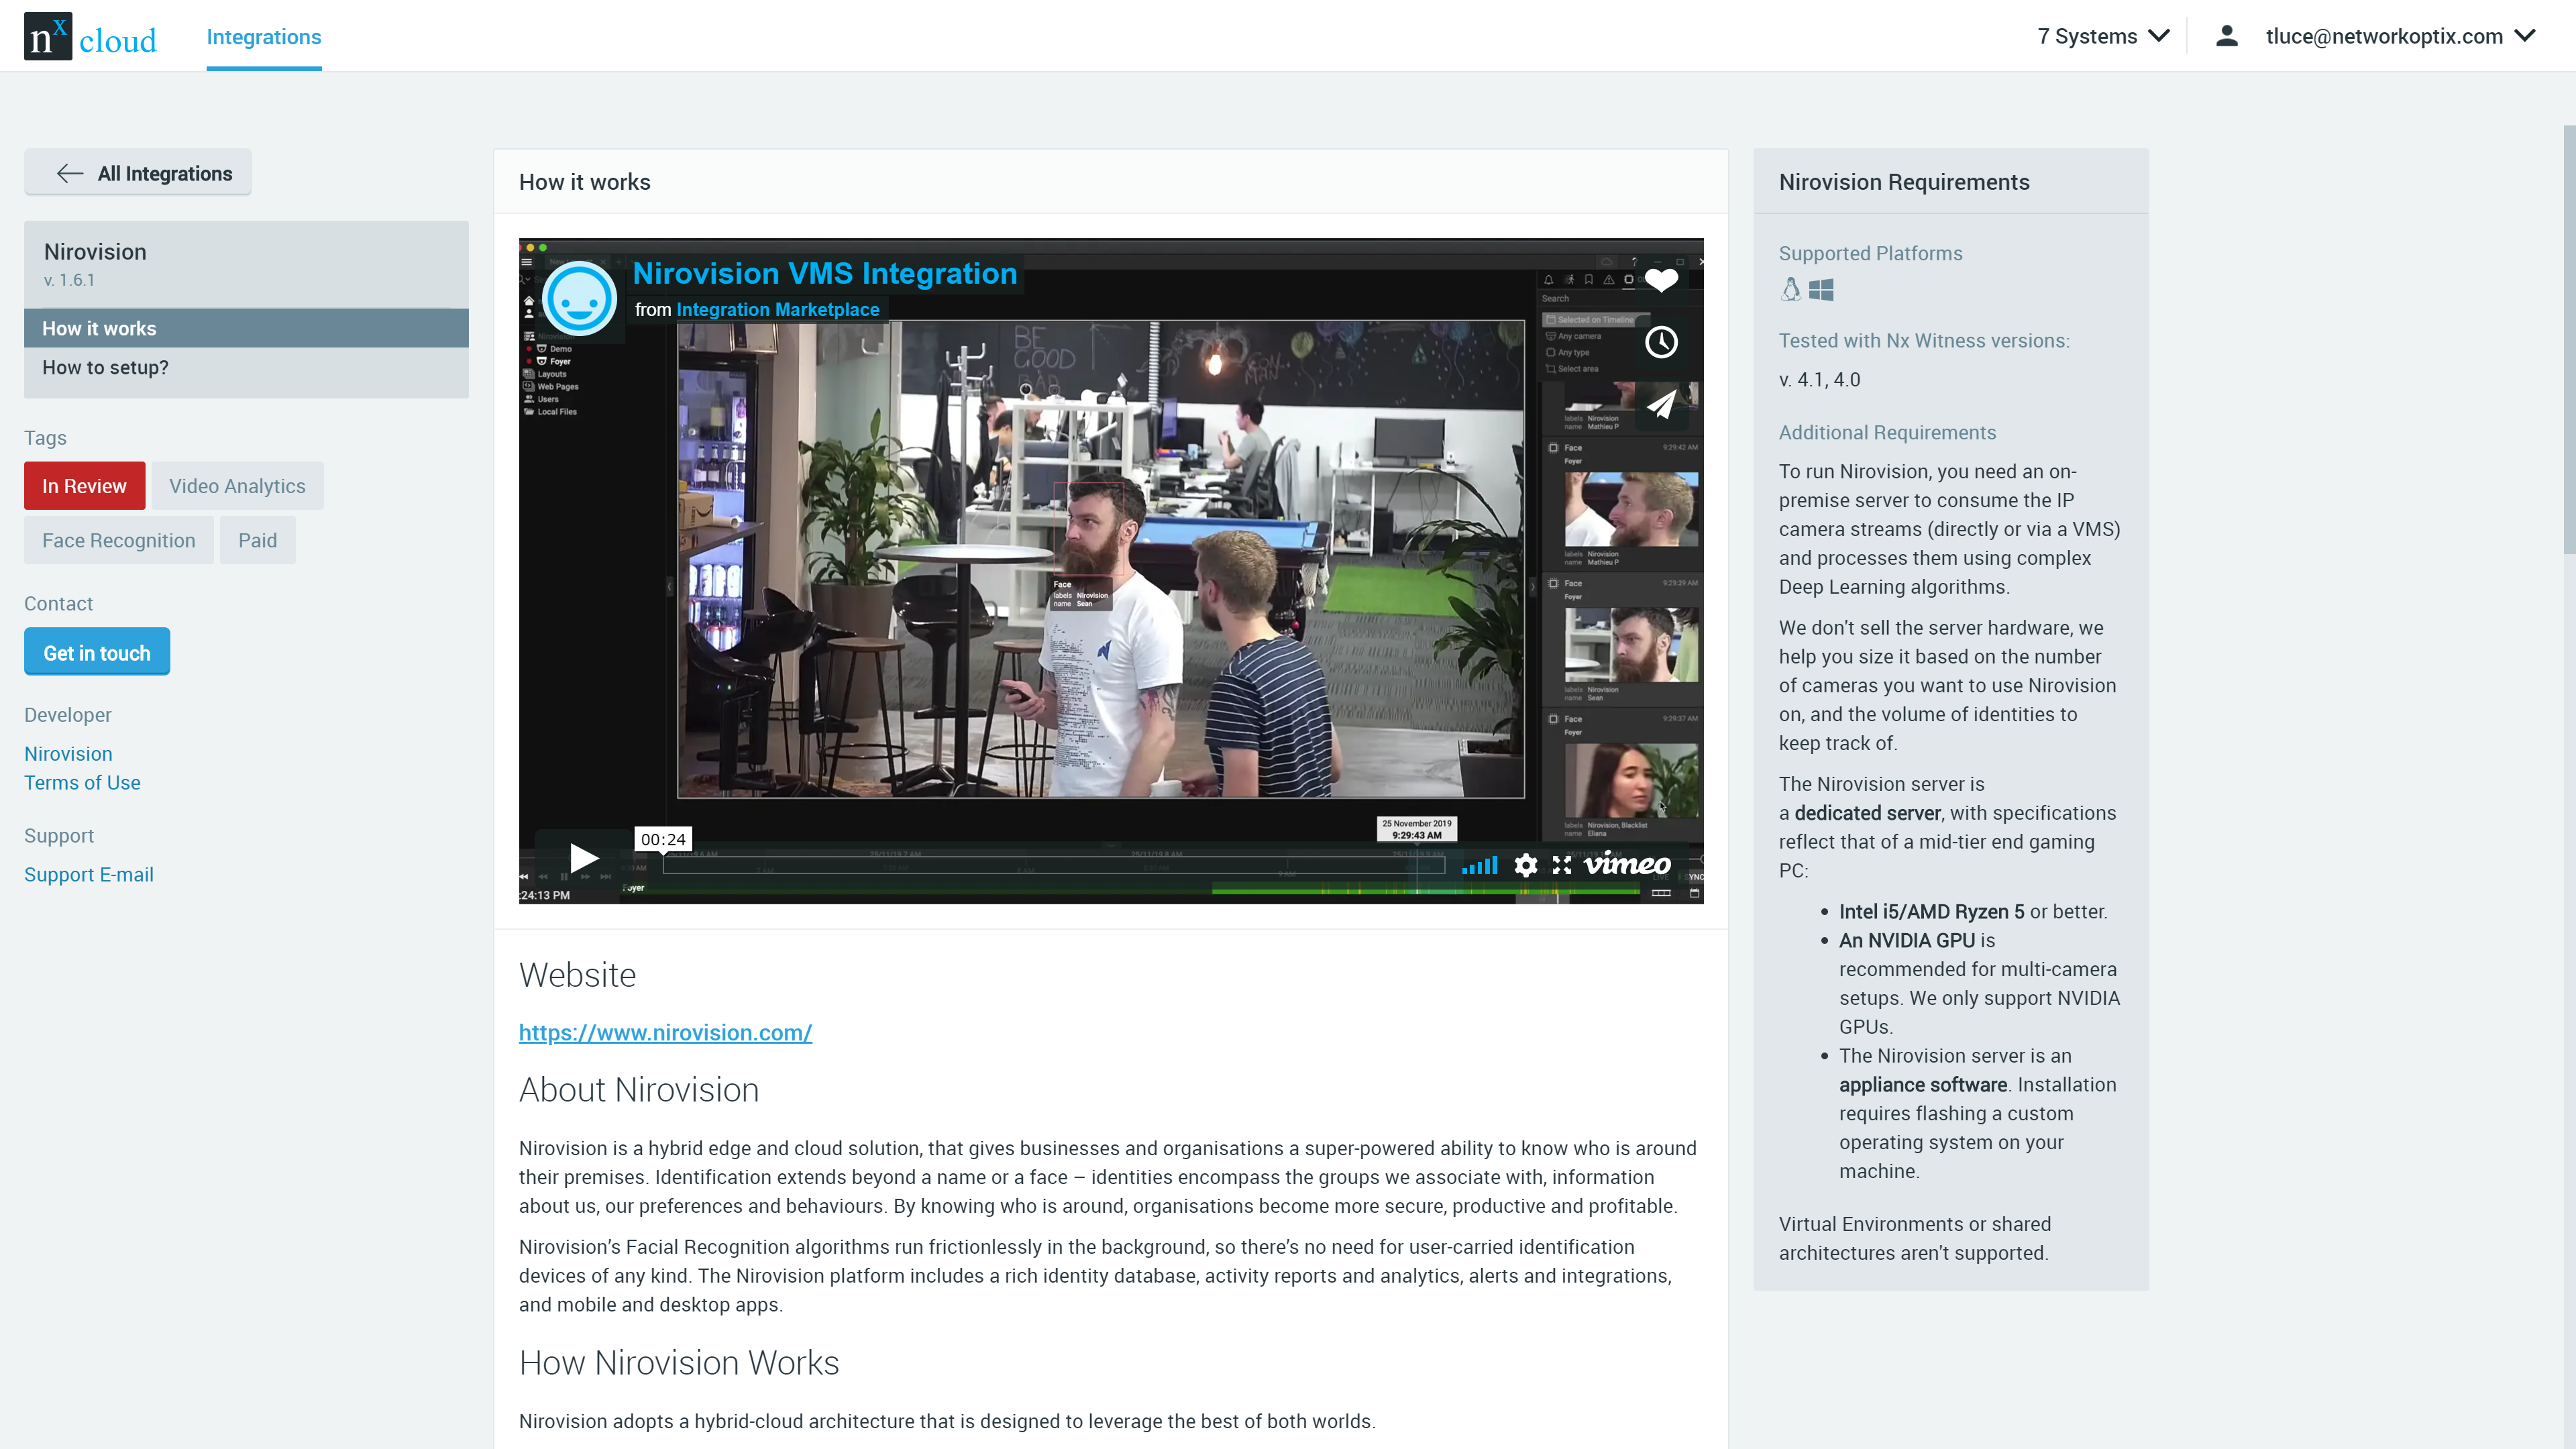Viewport: 2576px width, 1449px height.
Task: Play the Nirovision VMS Integration video
Action: tap(583, 857)
